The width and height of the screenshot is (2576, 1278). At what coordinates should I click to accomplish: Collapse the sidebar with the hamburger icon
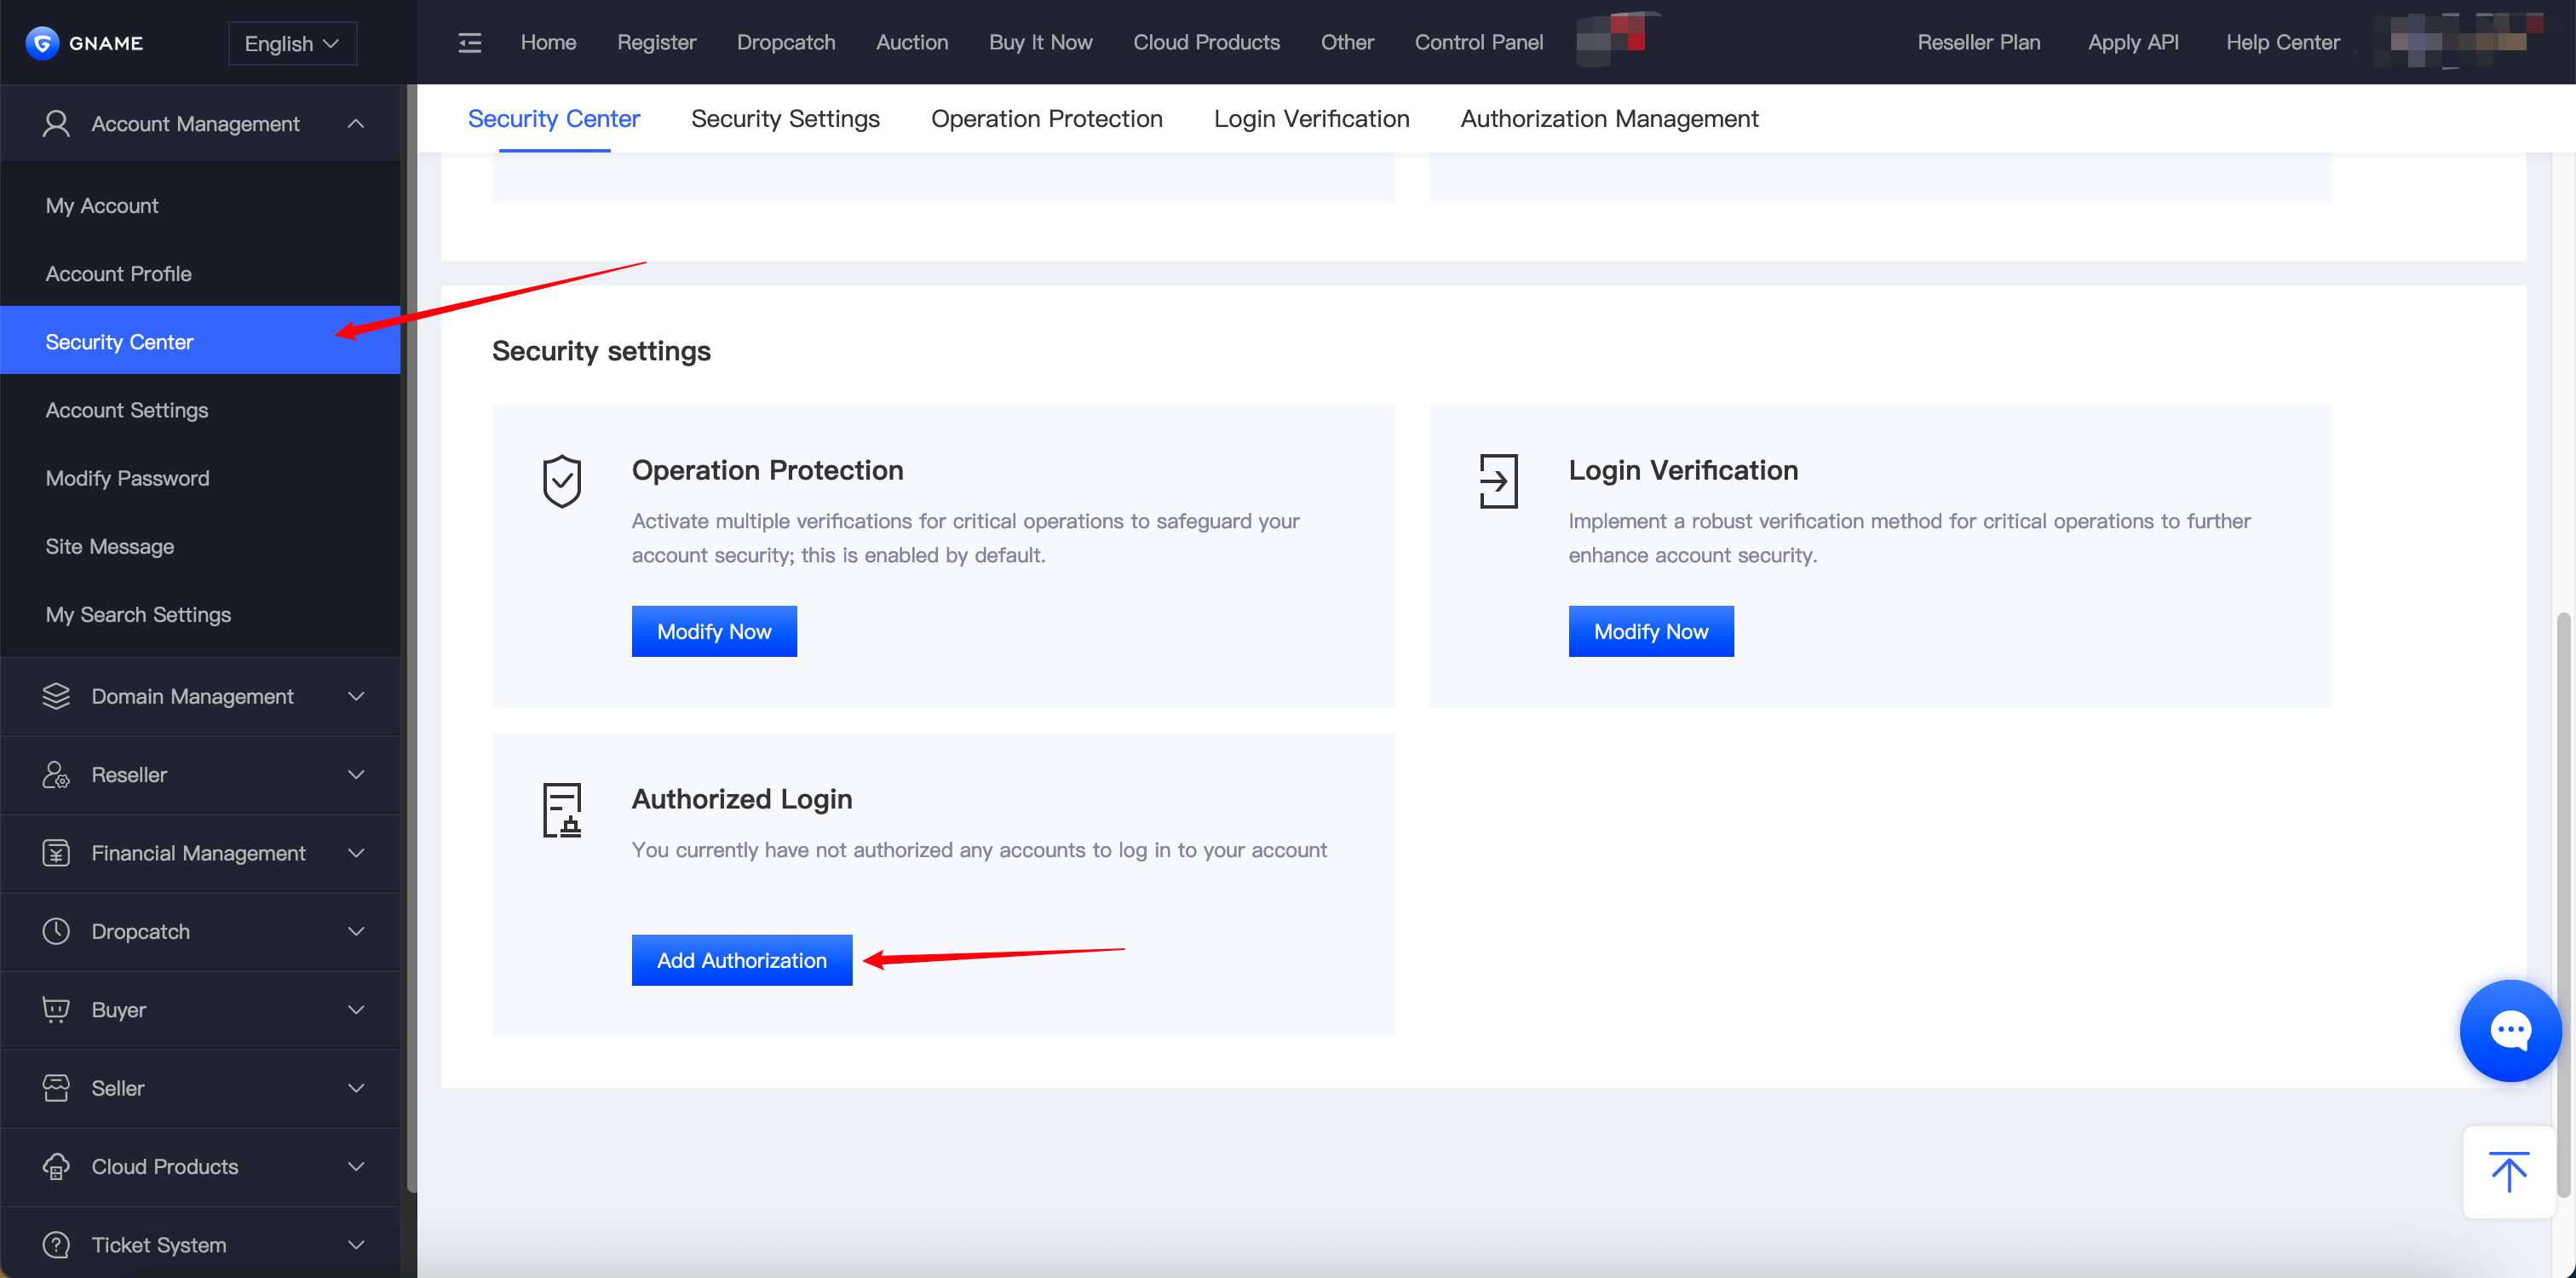470,43
